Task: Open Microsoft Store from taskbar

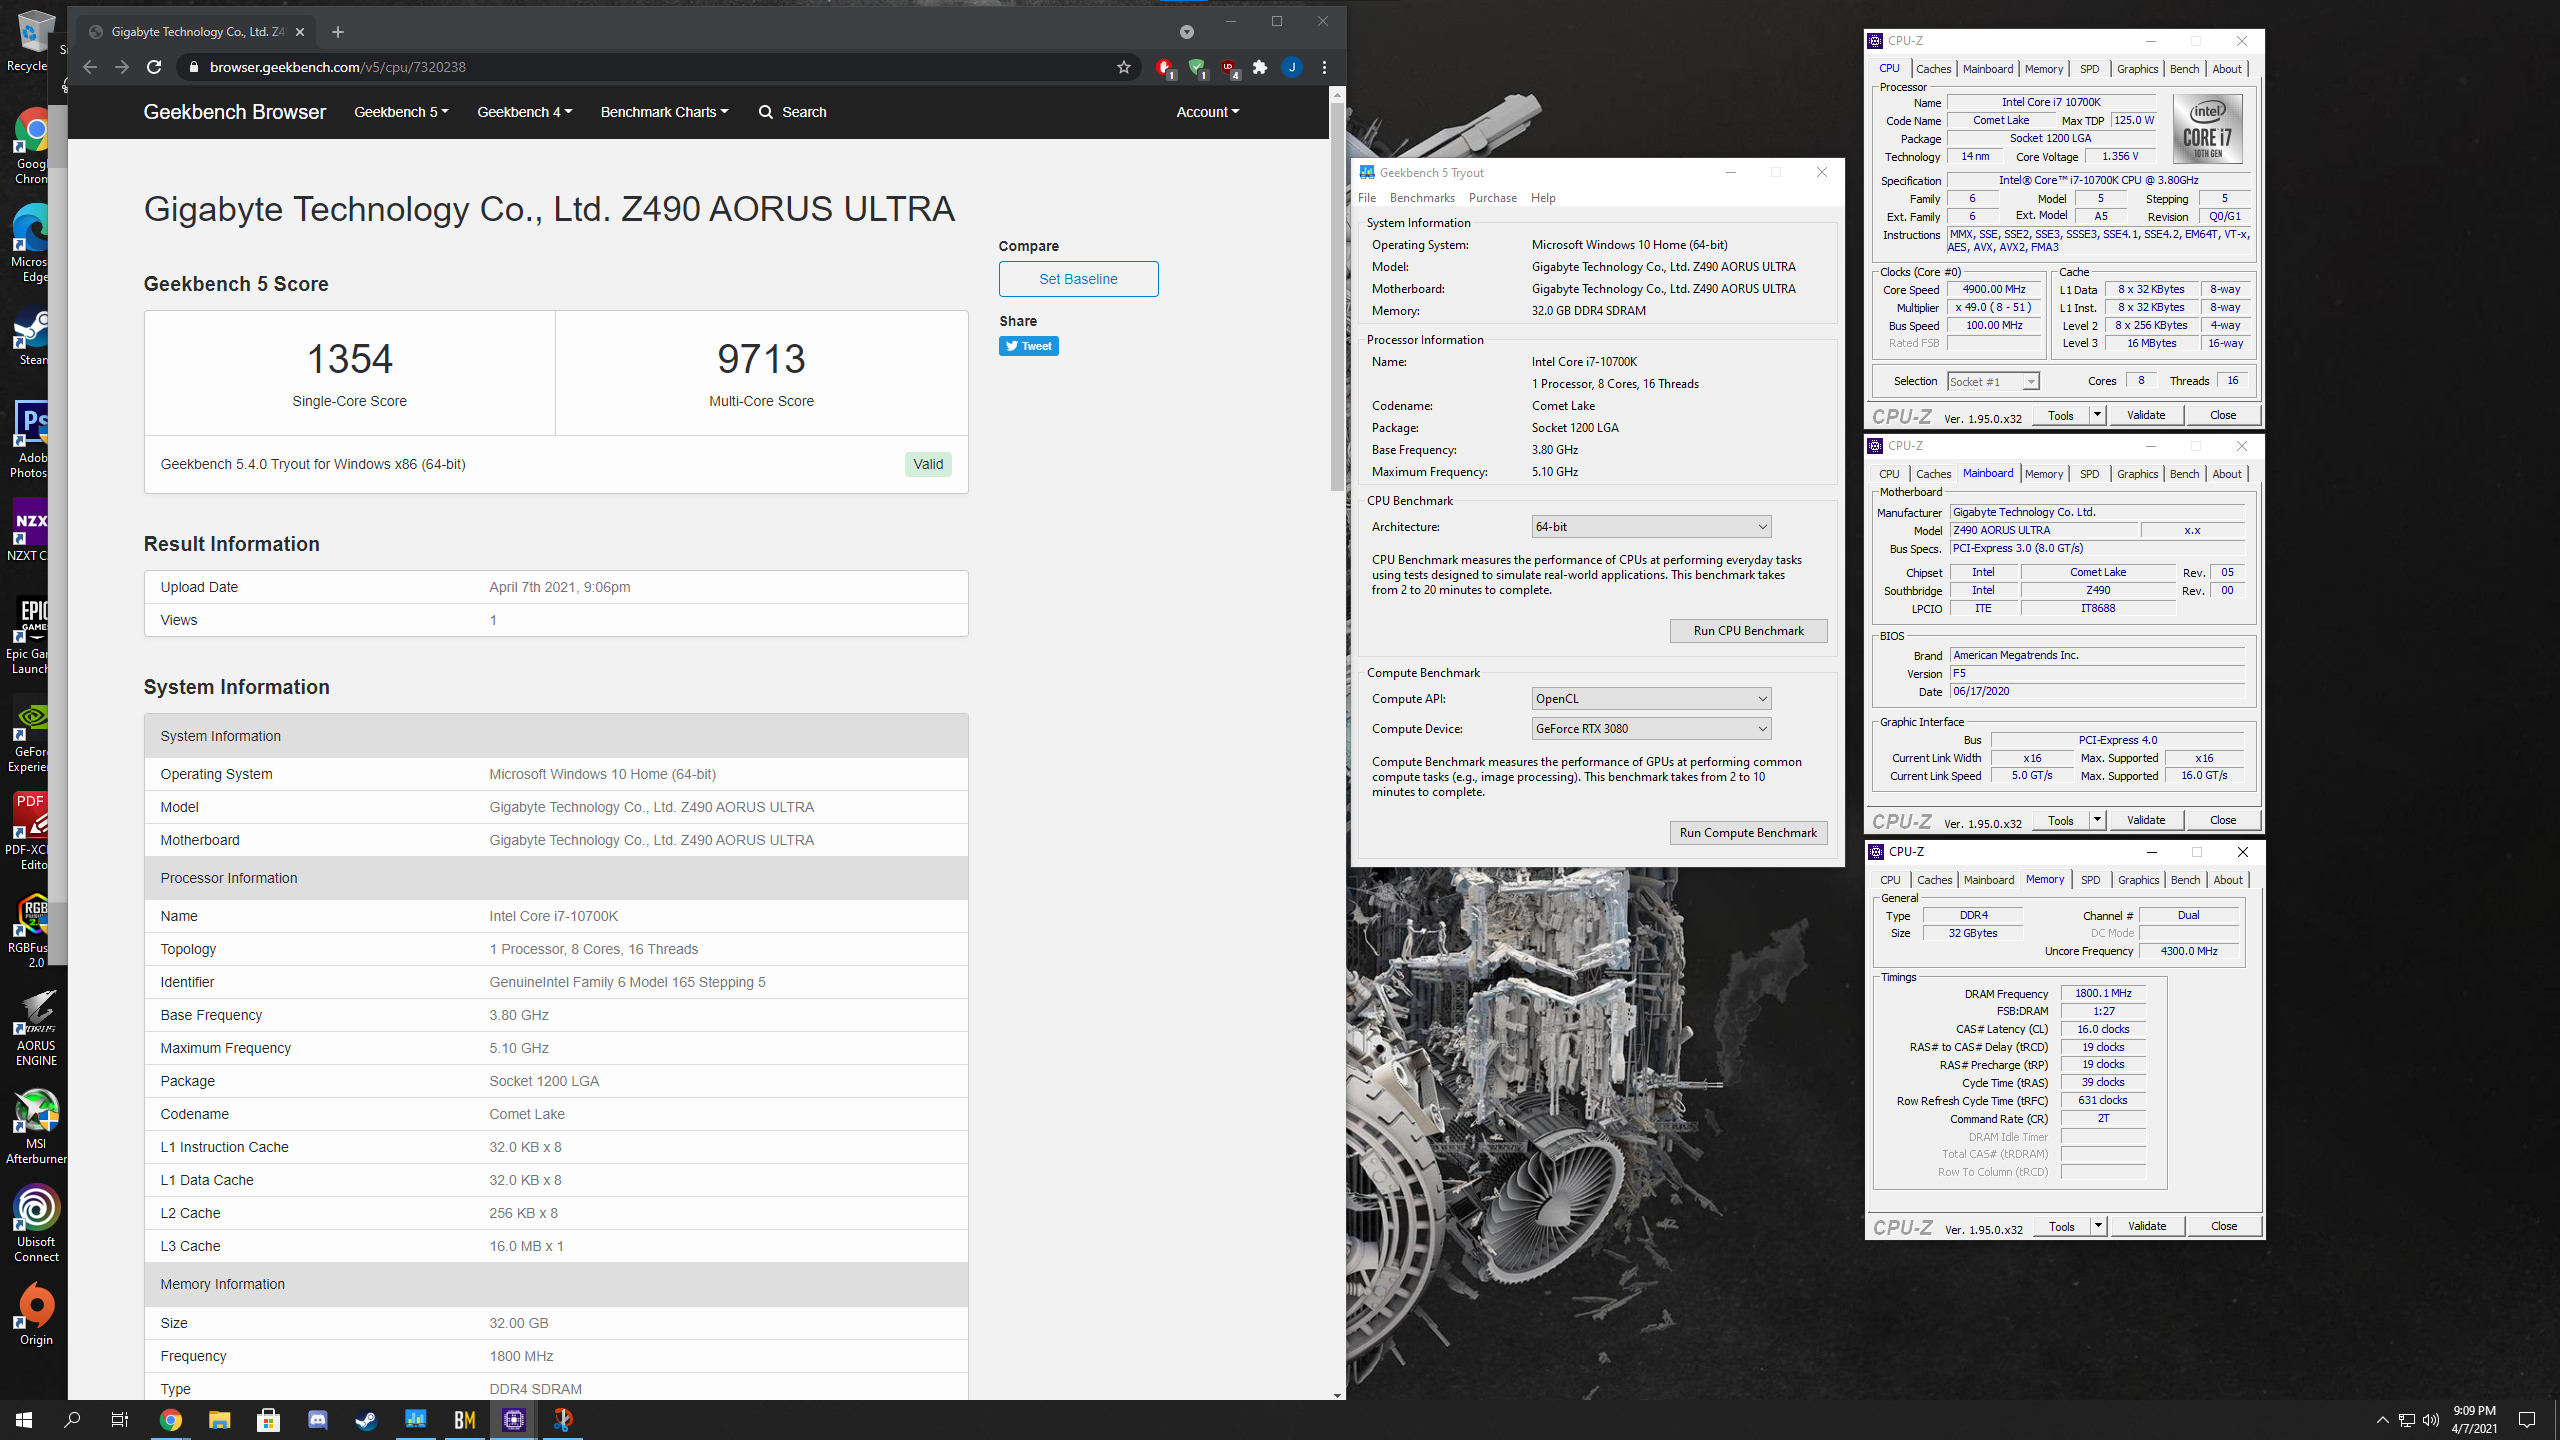Action: coord(268,1420)
